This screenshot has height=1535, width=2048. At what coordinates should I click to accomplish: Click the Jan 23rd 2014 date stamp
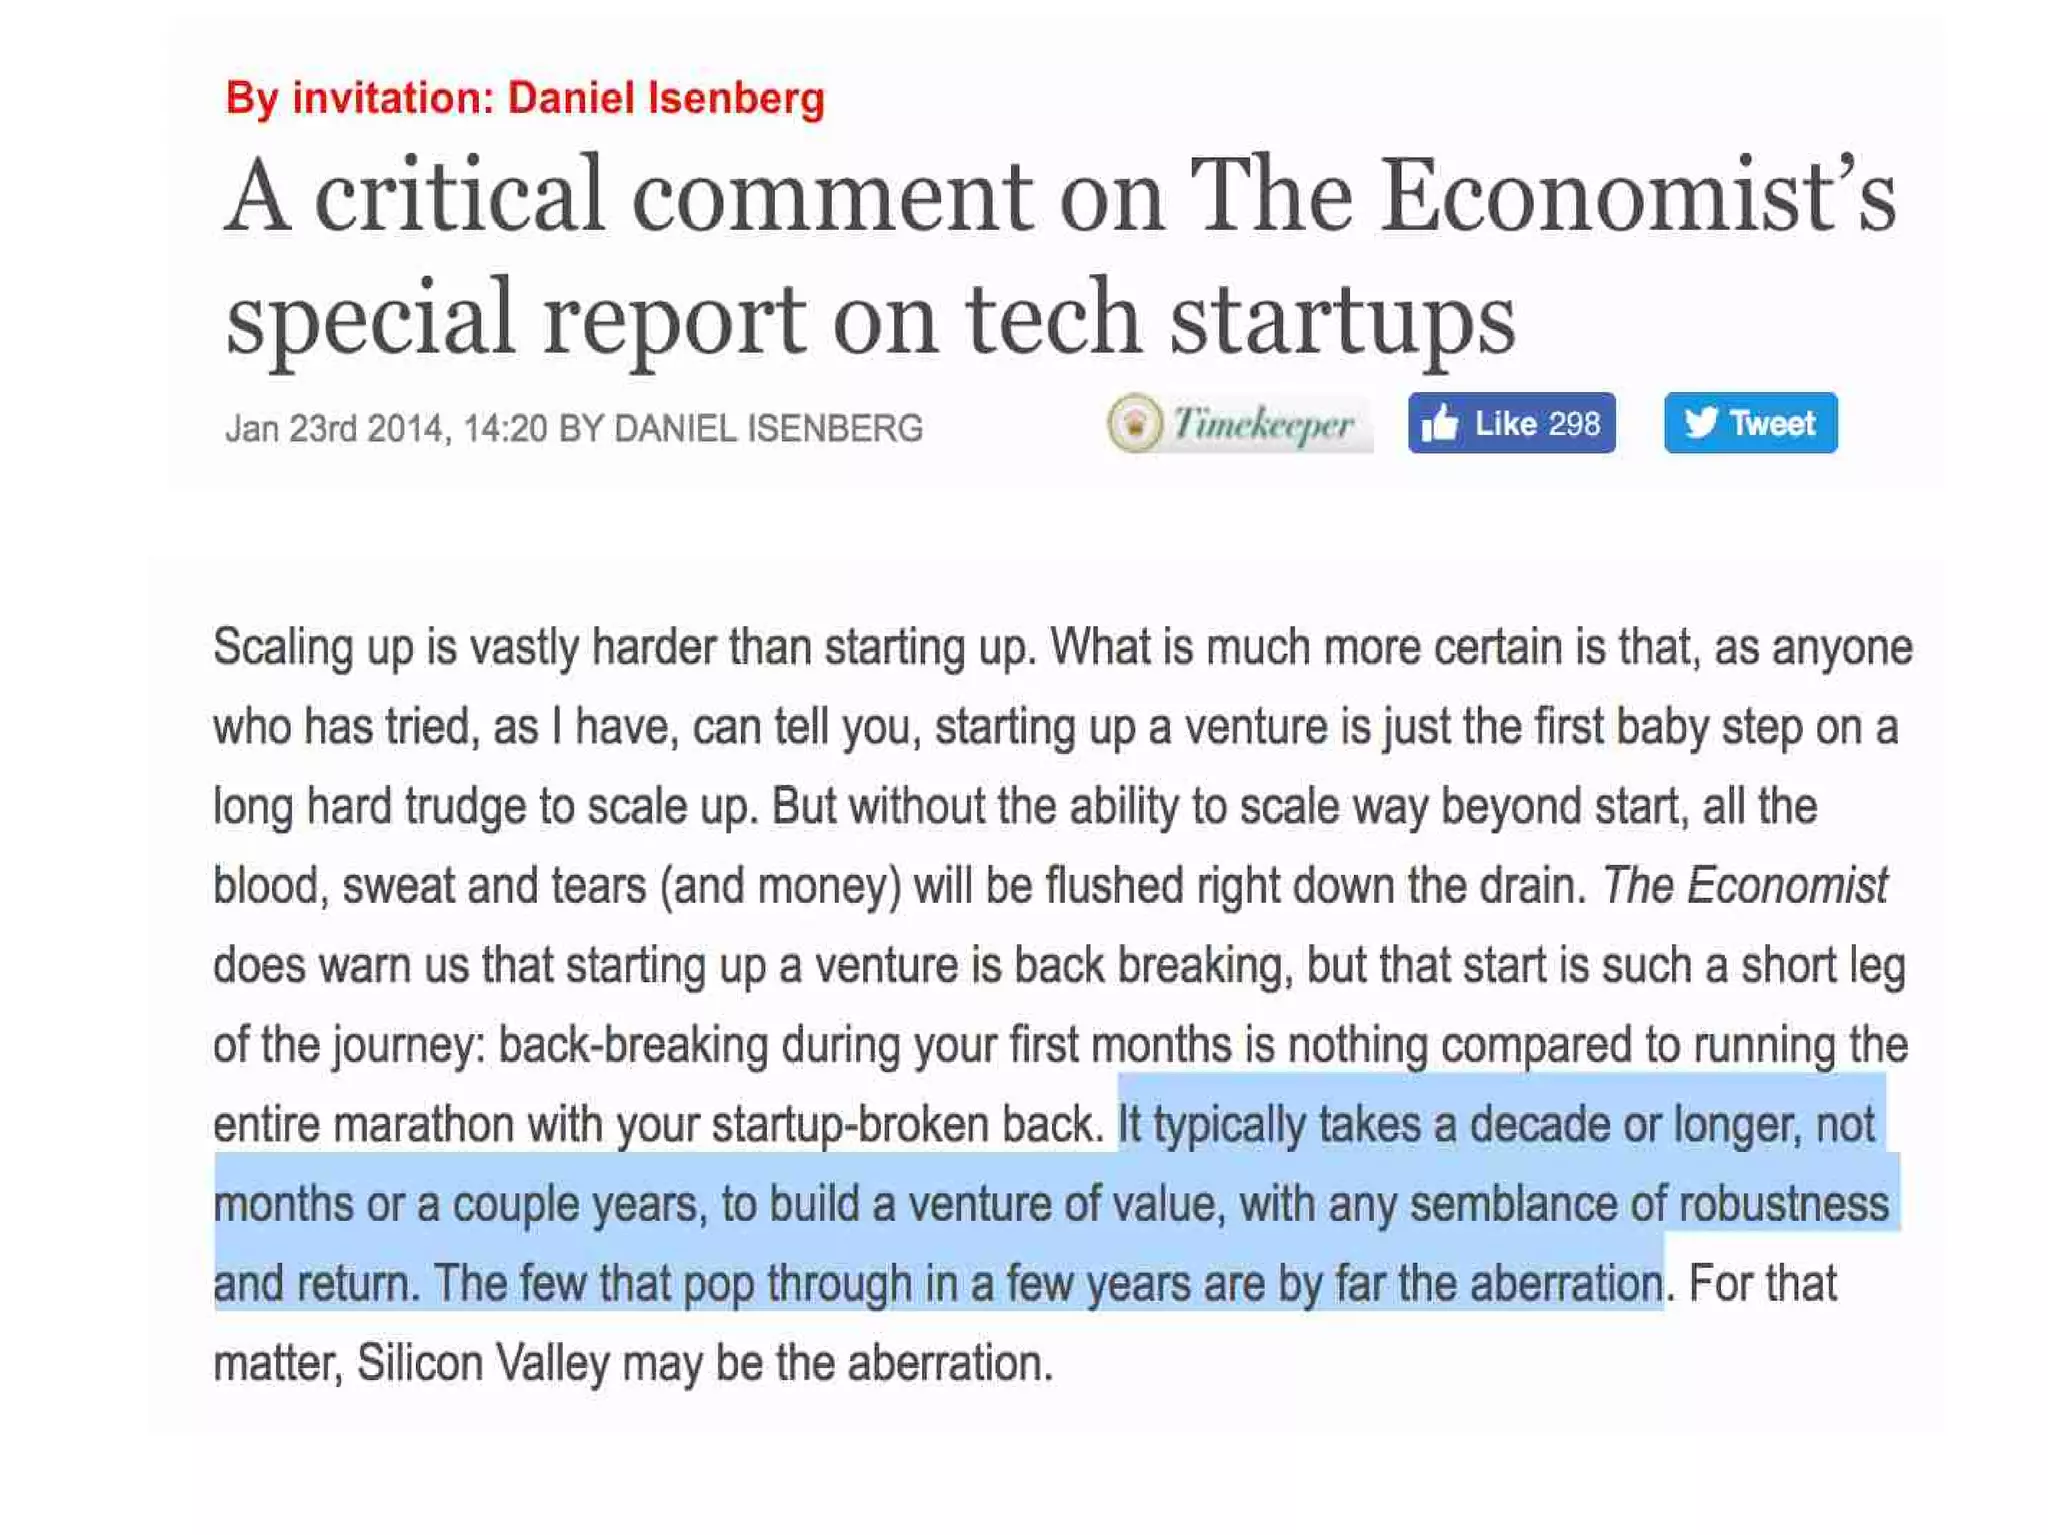coord(336,429)
